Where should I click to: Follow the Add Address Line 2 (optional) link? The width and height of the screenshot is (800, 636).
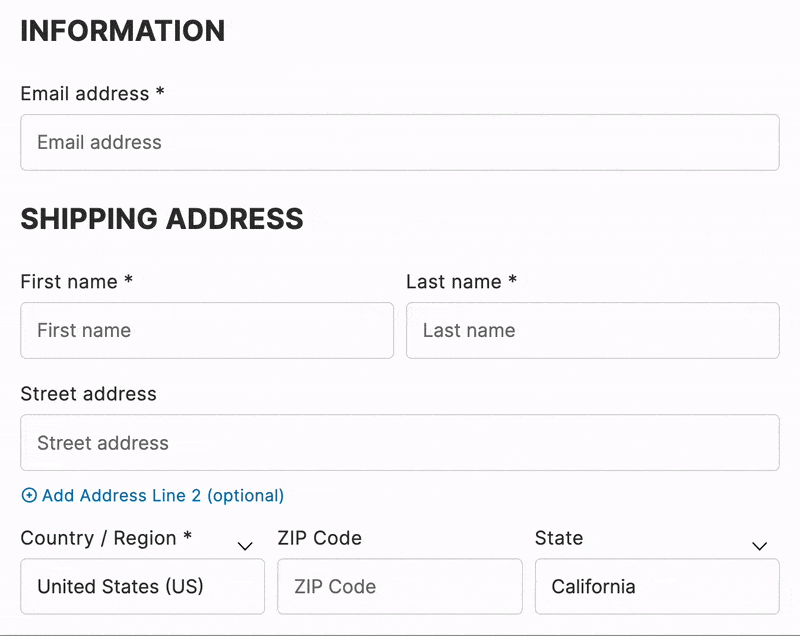163,495
